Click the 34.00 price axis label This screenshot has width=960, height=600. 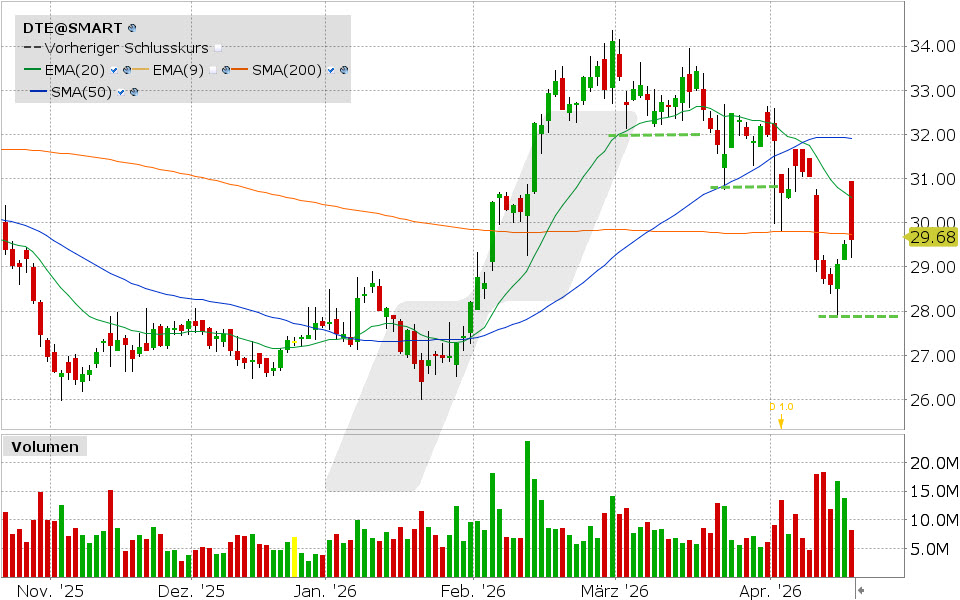tap(934, 44)
